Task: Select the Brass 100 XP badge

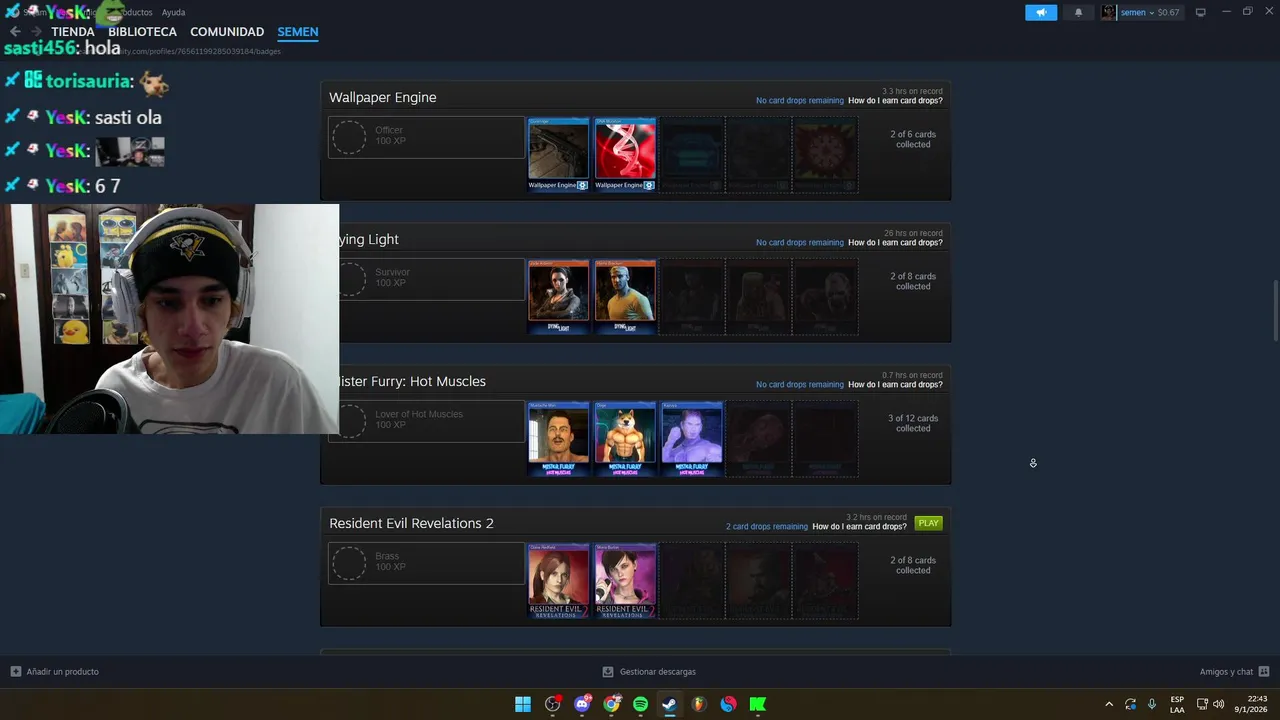Action: pyautogui.click(x=426, y=563)
